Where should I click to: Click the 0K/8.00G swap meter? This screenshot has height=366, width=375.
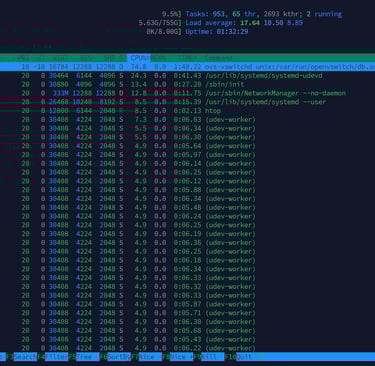164,32
